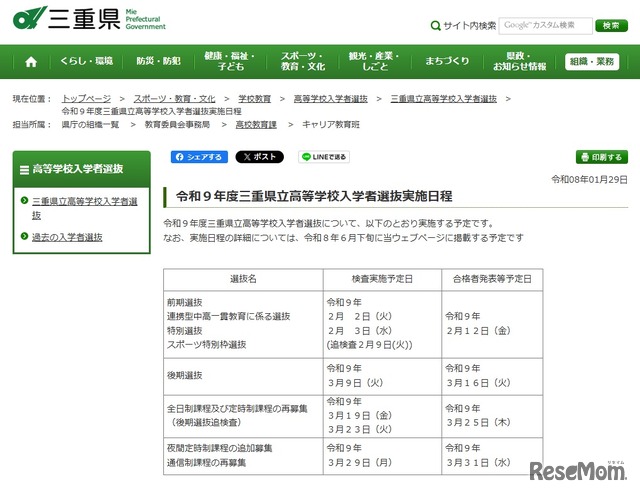The height and width of the screenshot is (494, 640).
Task: Open スポーツ・教育・文化 menu
Action: click(x=302, y=61)
